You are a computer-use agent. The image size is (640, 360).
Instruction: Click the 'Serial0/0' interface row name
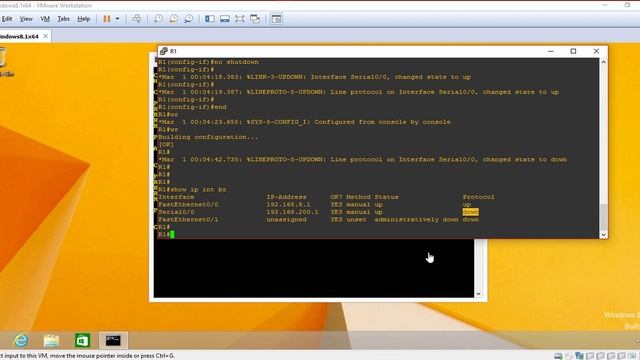(176, 212)
